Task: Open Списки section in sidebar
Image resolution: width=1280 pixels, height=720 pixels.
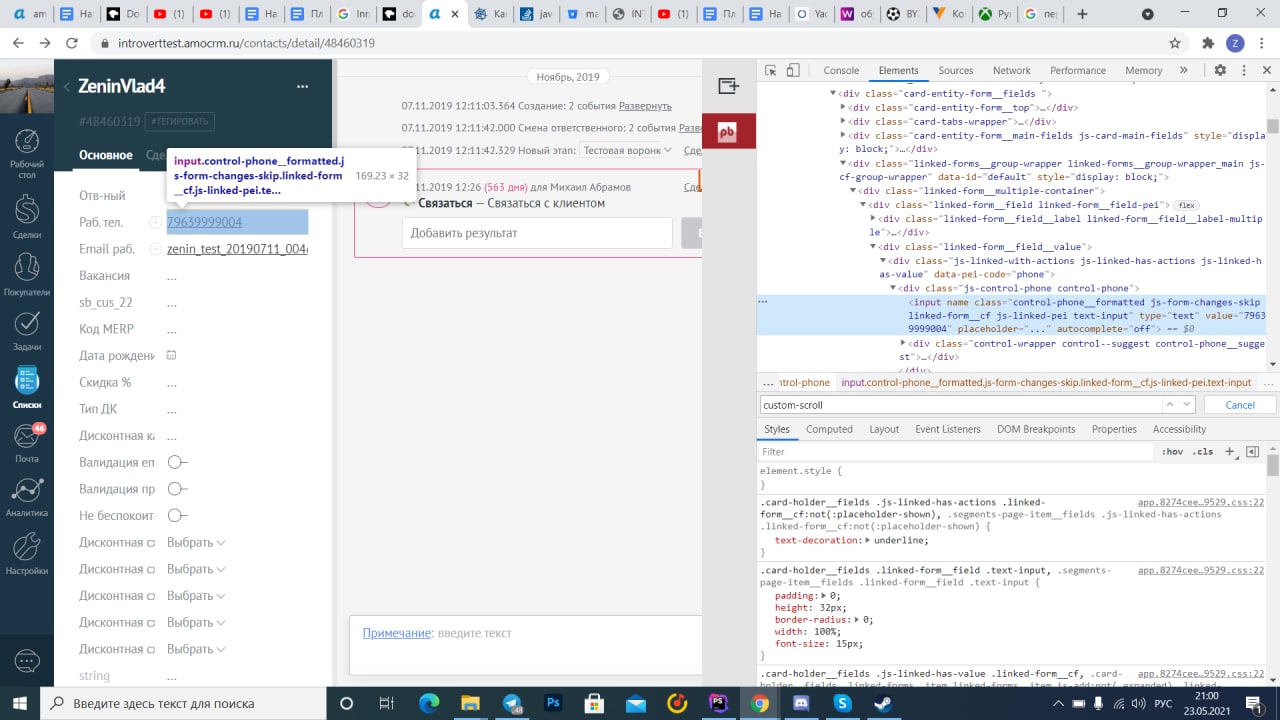Action: (27, 389)
